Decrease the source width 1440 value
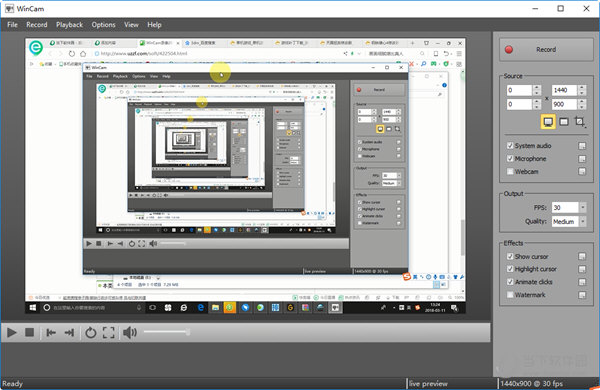This screenshot has width=600, height=390. [x=582, y=93]
